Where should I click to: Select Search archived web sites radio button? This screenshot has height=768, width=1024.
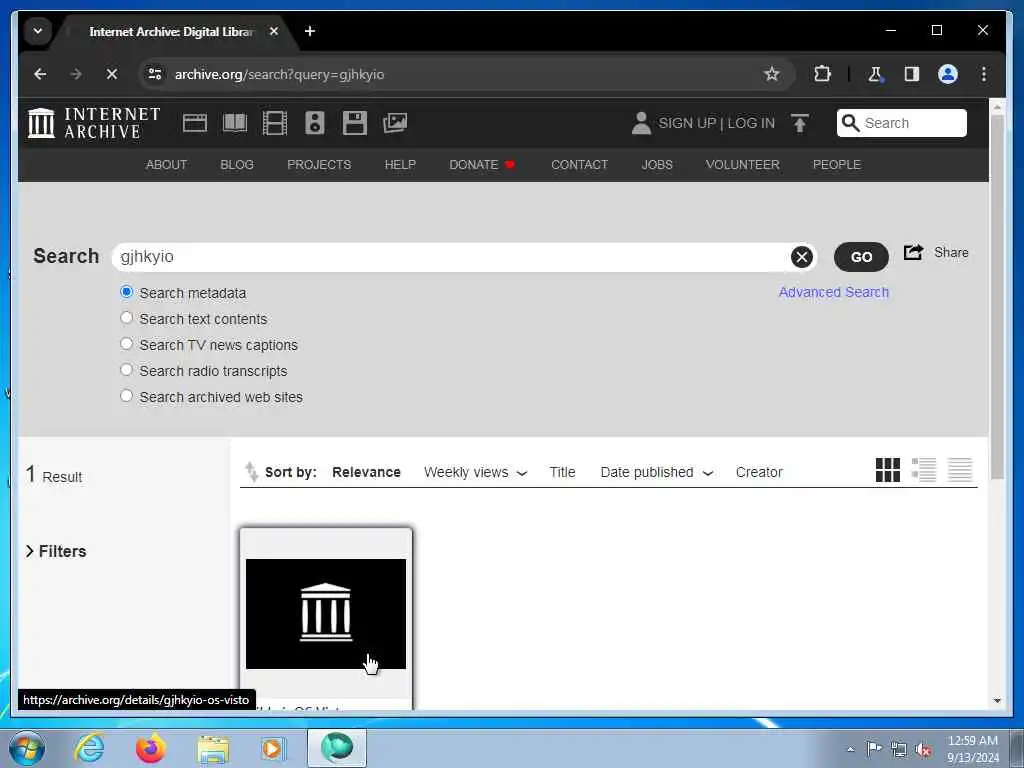point(127,396)
